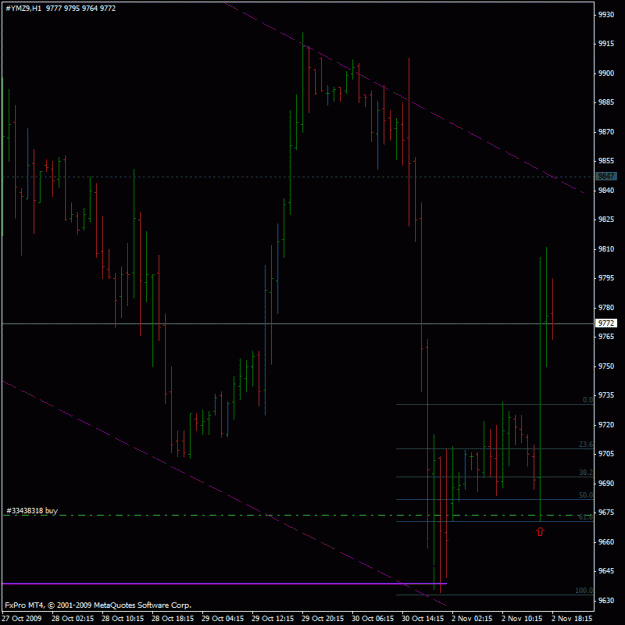625x625 pixels.
Task: Click the 9825 price scale label
Action: coord(606,220)
